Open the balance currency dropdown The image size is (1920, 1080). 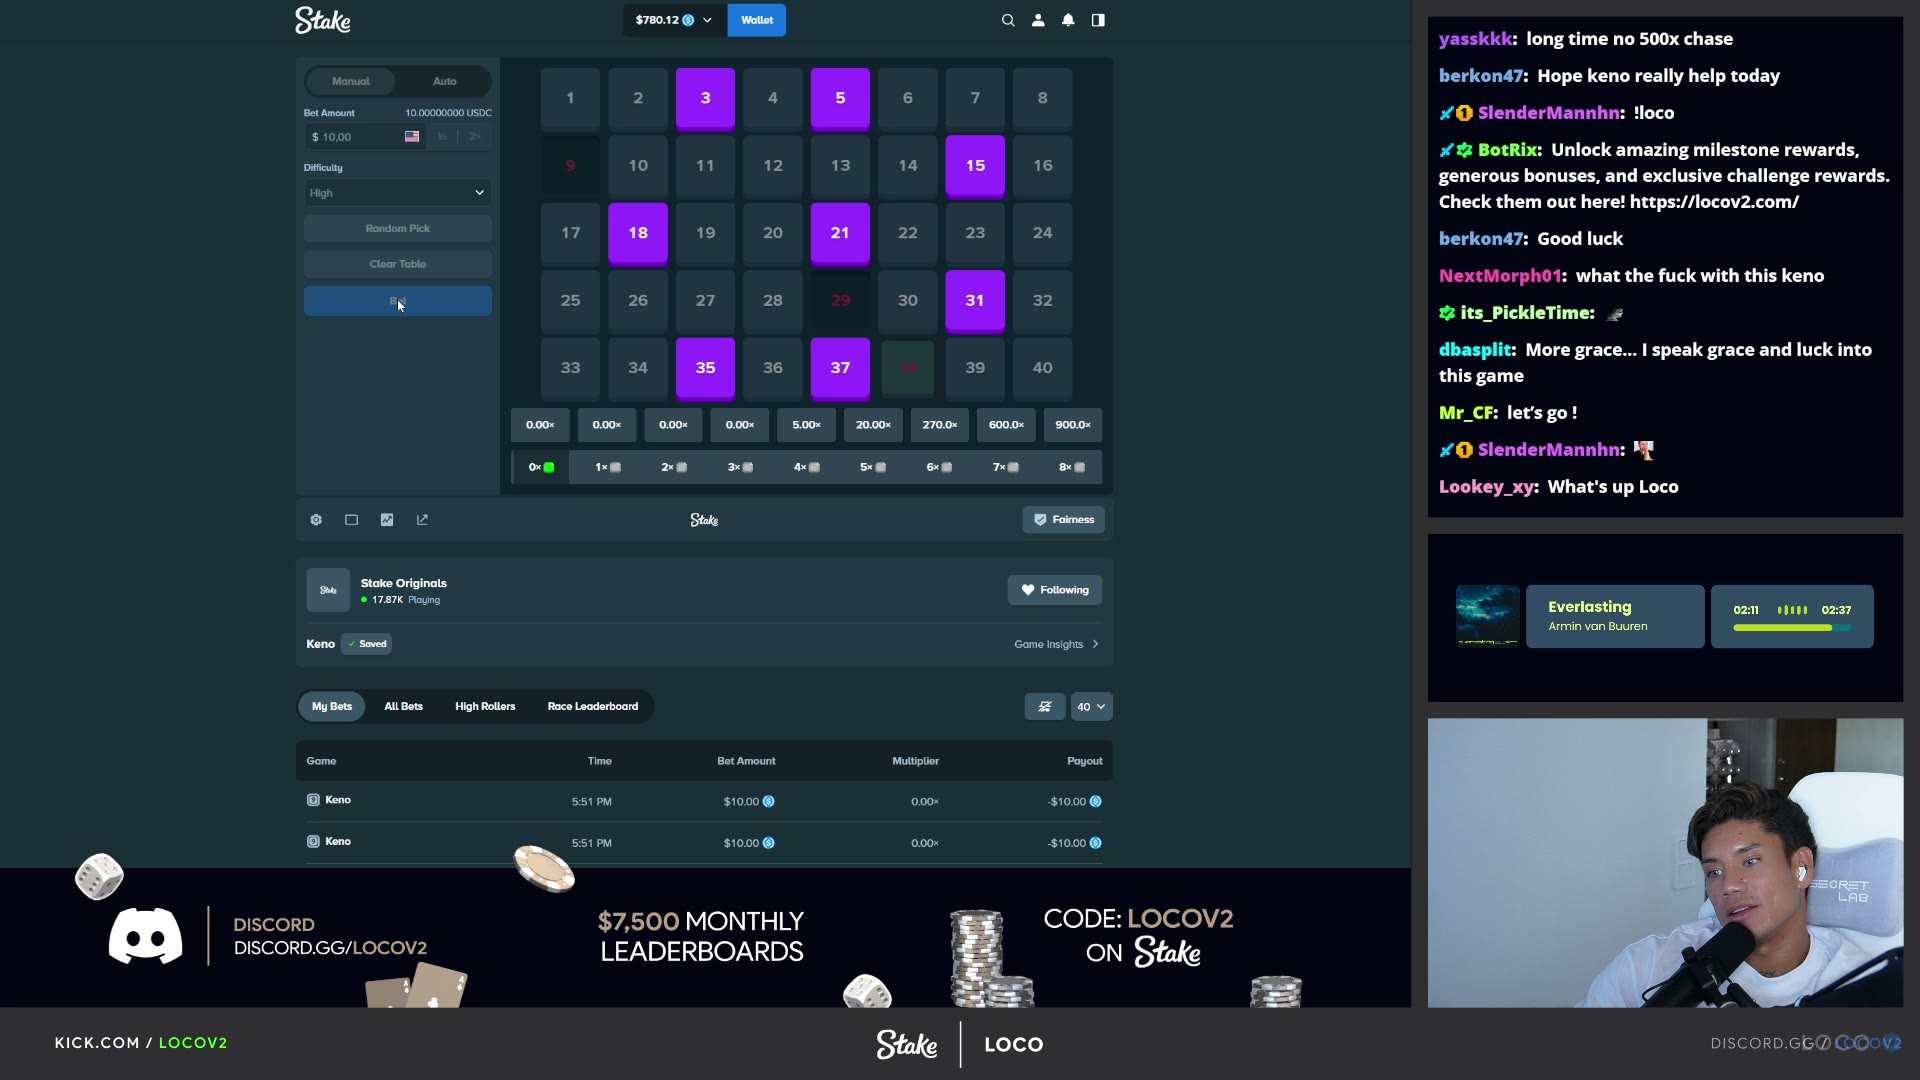(x=674, y=20)
